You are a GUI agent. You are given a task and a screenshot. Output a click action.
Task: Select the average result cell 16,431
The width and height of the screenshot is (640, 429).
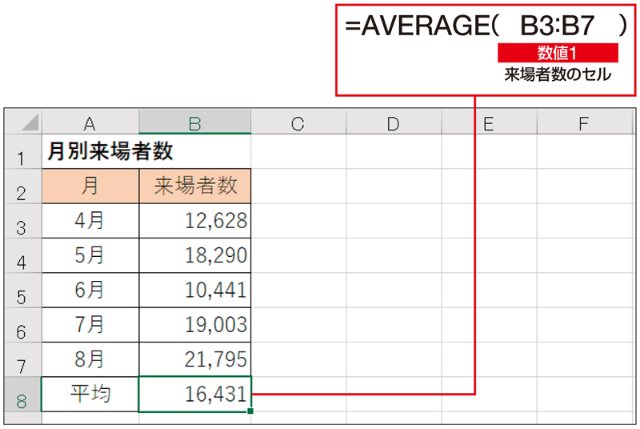pyautogui.click(x=195, y=394)
